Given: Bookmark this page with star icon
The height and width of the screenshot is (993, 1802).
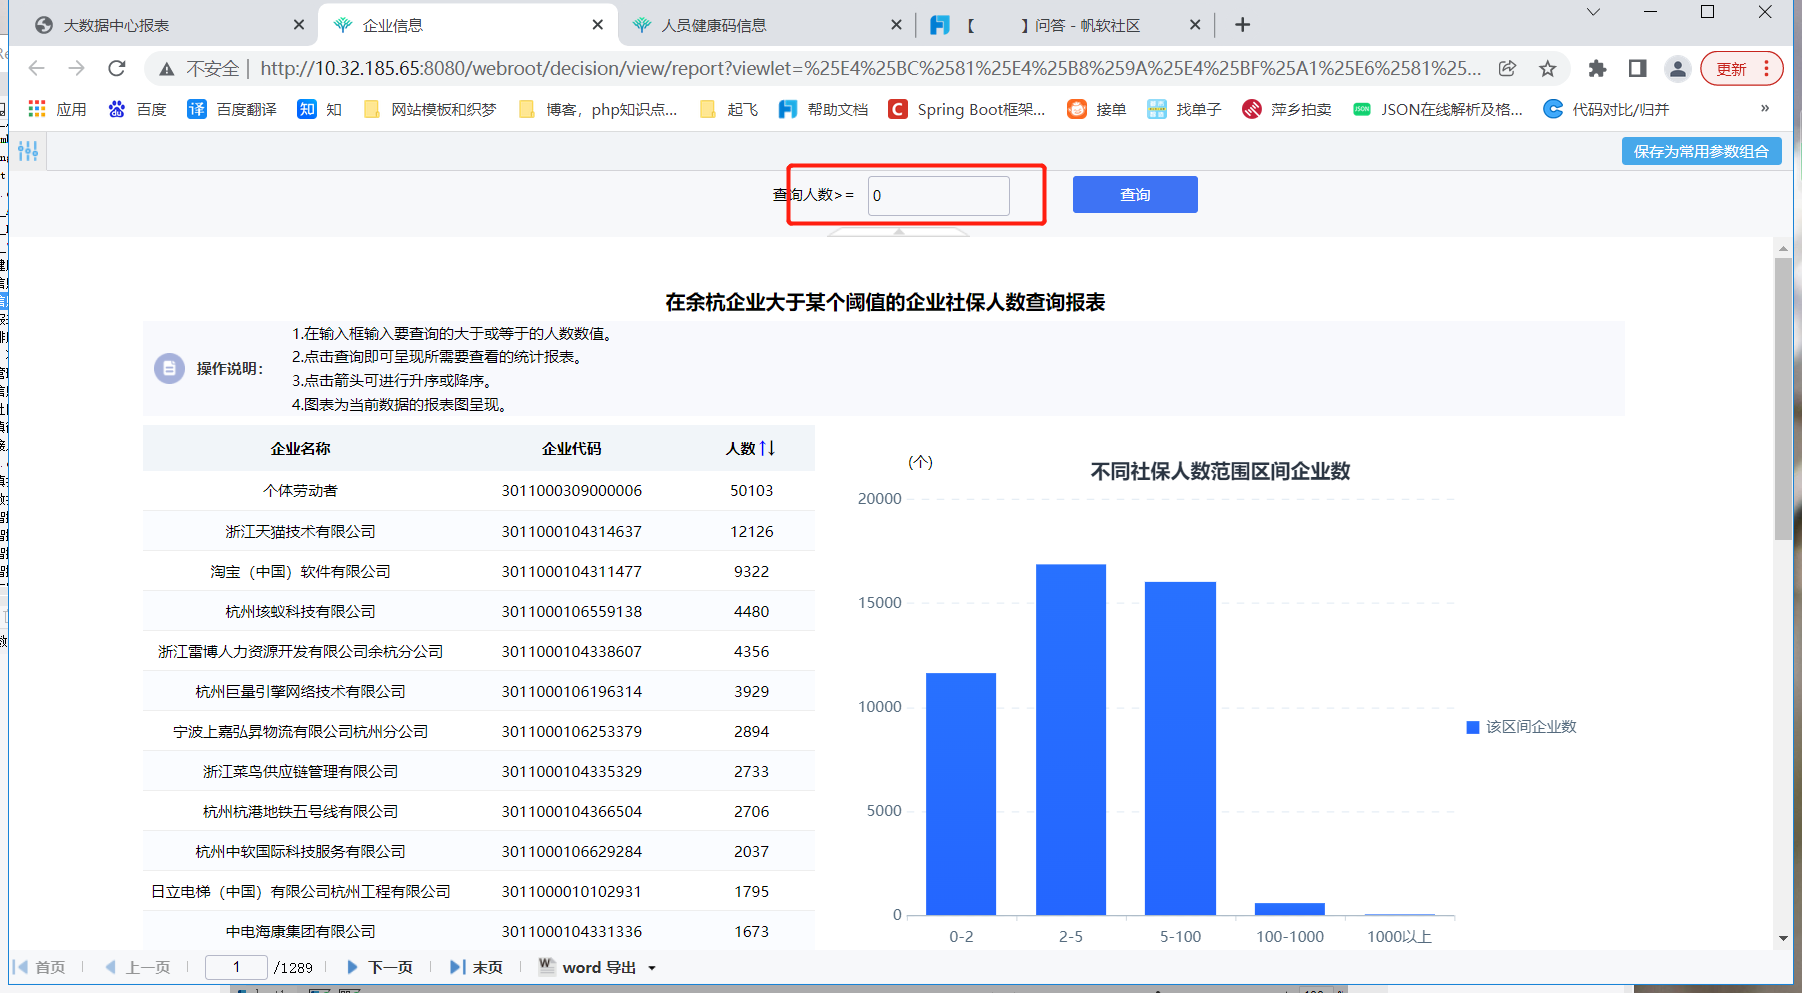Looking at the screenshot, I should (x=1547, y=68).
